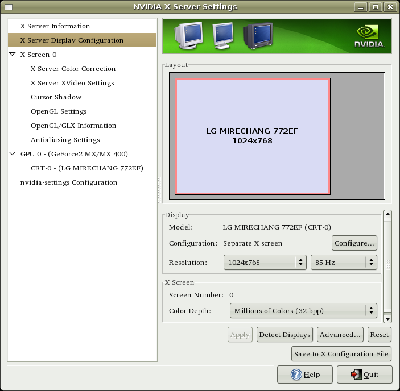Maximize the NVIDIA X Server Settings window

point(375,7)
